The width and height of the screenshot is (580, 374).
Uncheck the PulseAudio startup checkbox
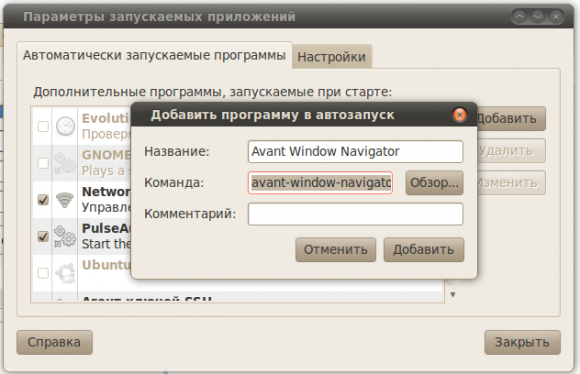click(x=43, y=236)
